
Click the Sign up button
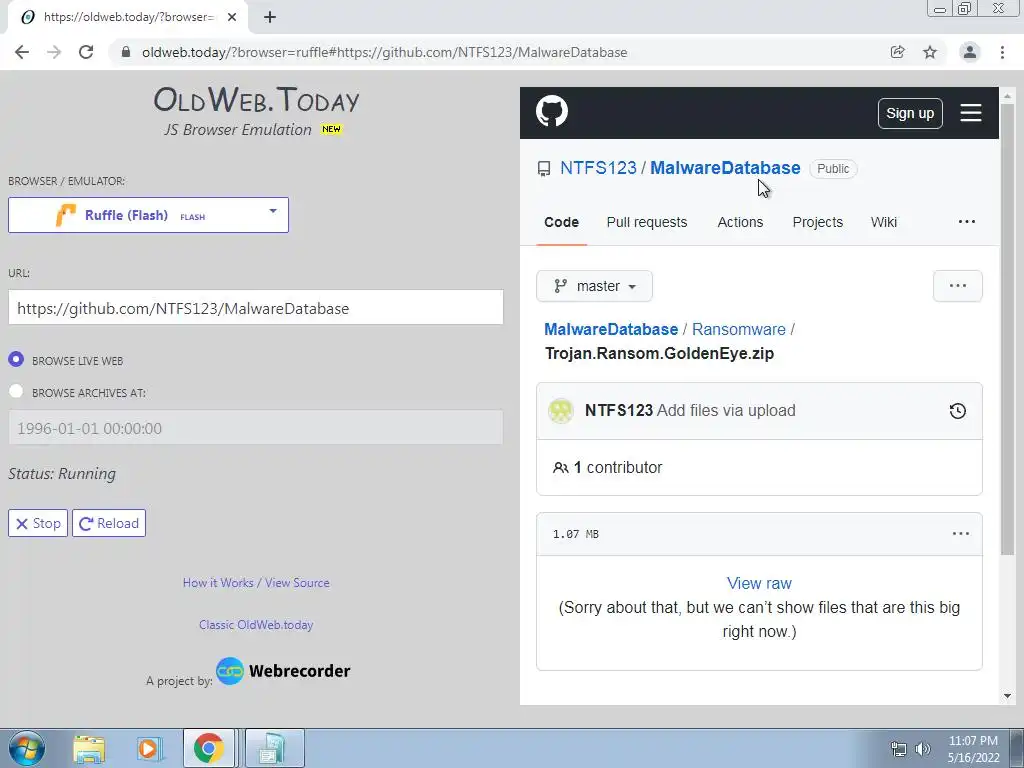[x=910, y=114]
